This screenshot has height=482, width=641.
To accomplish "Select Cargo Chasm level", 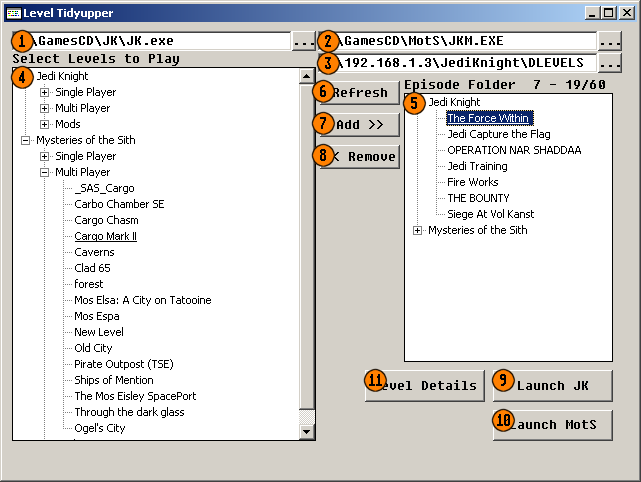I will click(106, 220).
